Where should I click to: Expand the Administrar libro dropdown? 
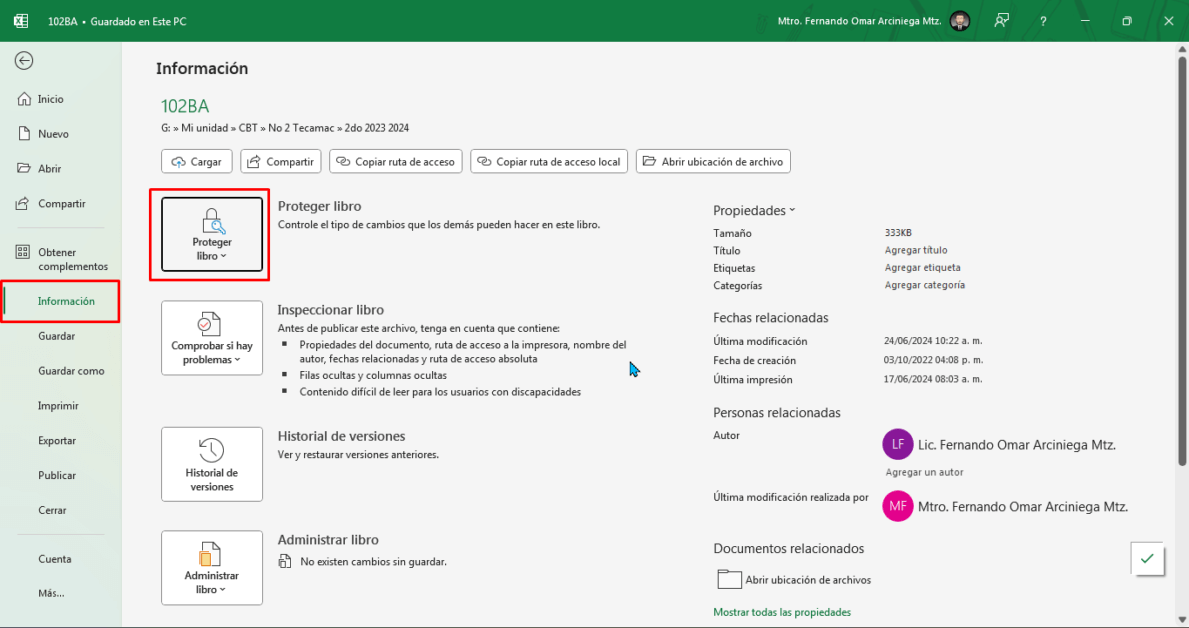click(x=212, y=567)
